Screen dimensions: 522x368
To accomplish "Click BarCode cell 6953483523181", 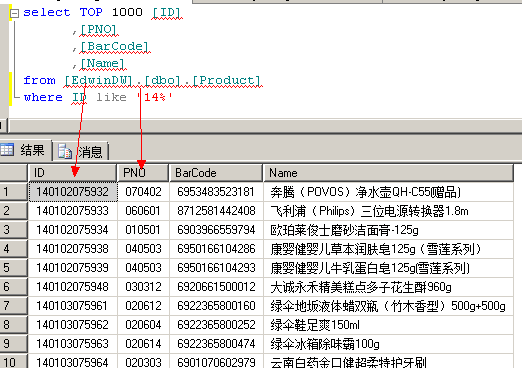I will (216, 192).
